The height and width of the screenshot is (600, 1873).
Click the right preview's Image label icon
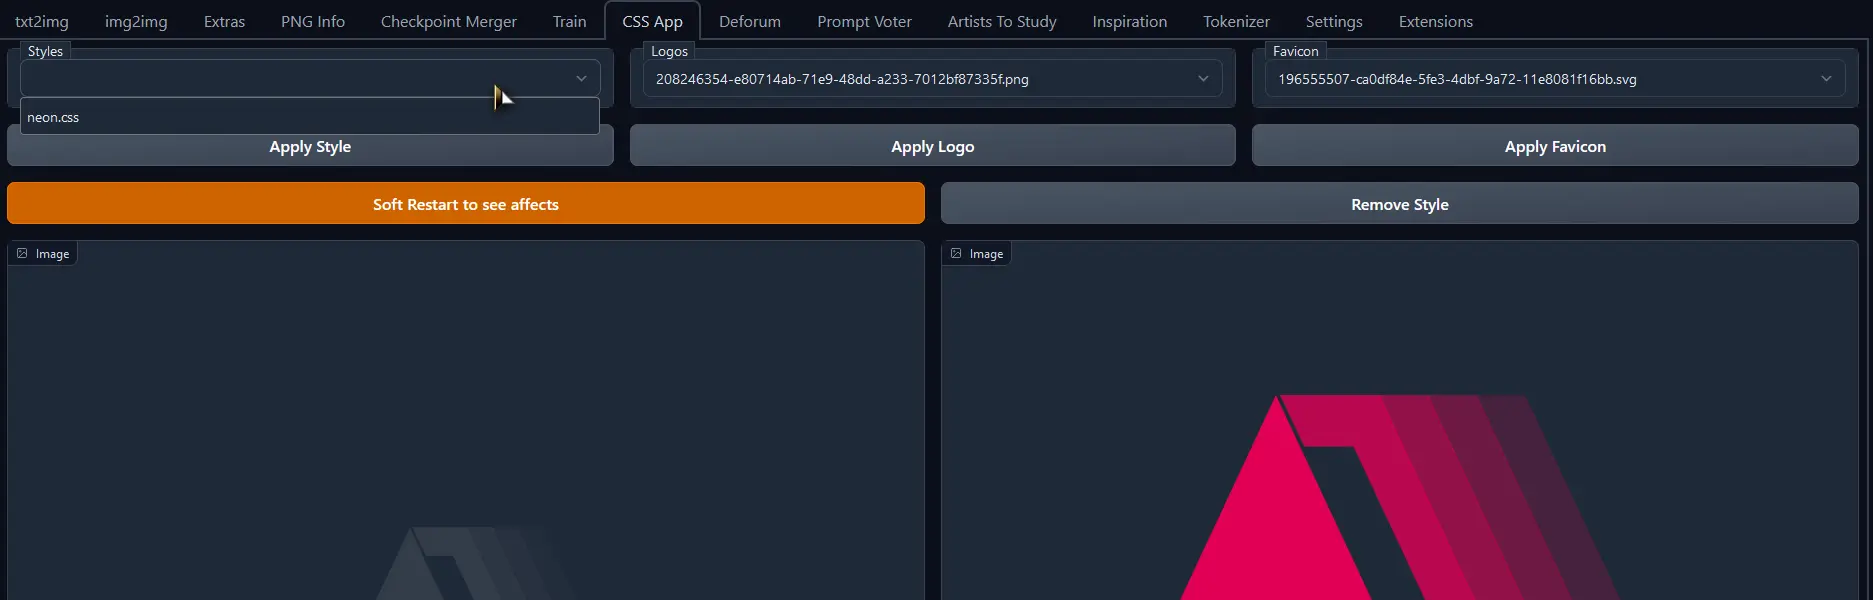pyautogui.click(x=956, y=254)
